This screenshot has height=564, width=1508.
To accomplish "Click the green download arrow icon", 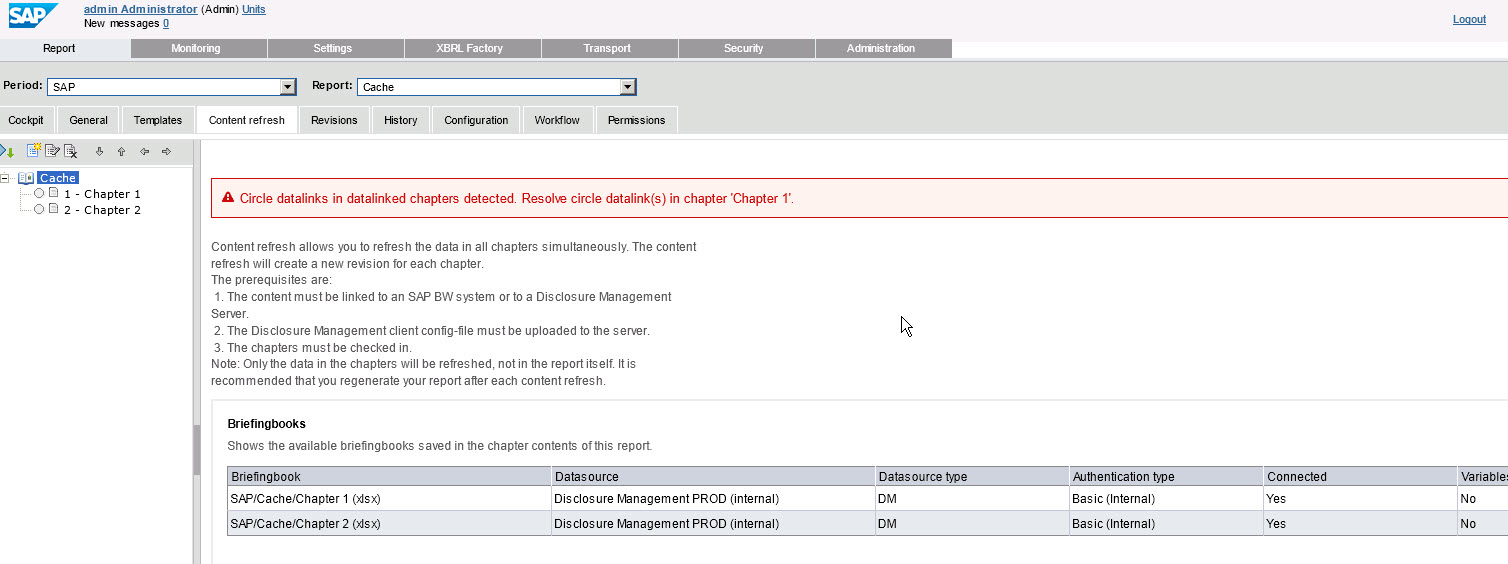I will pos(8,151).
